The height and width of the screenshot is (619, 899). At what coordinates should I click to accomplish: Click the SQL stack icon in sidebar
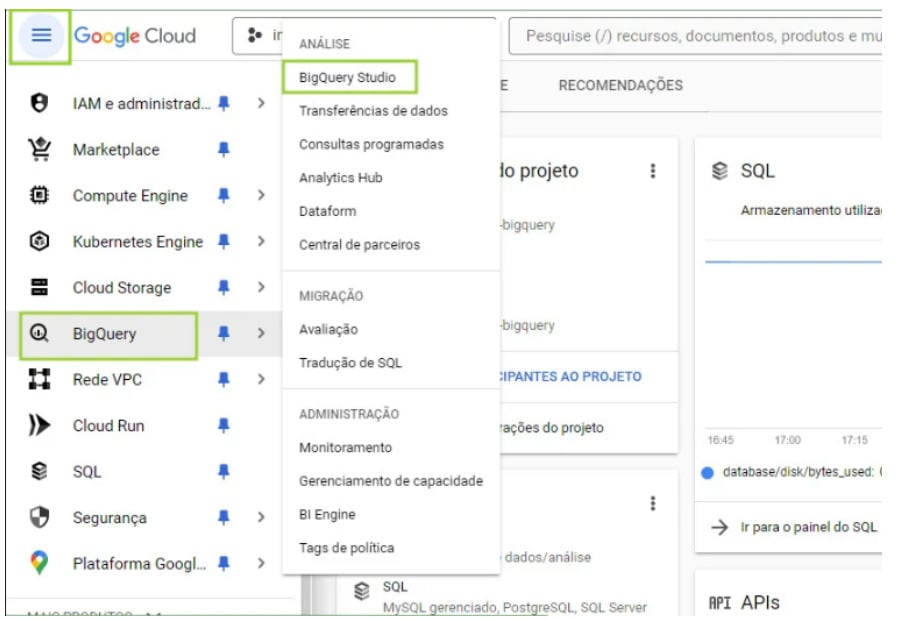pos(39,471)
